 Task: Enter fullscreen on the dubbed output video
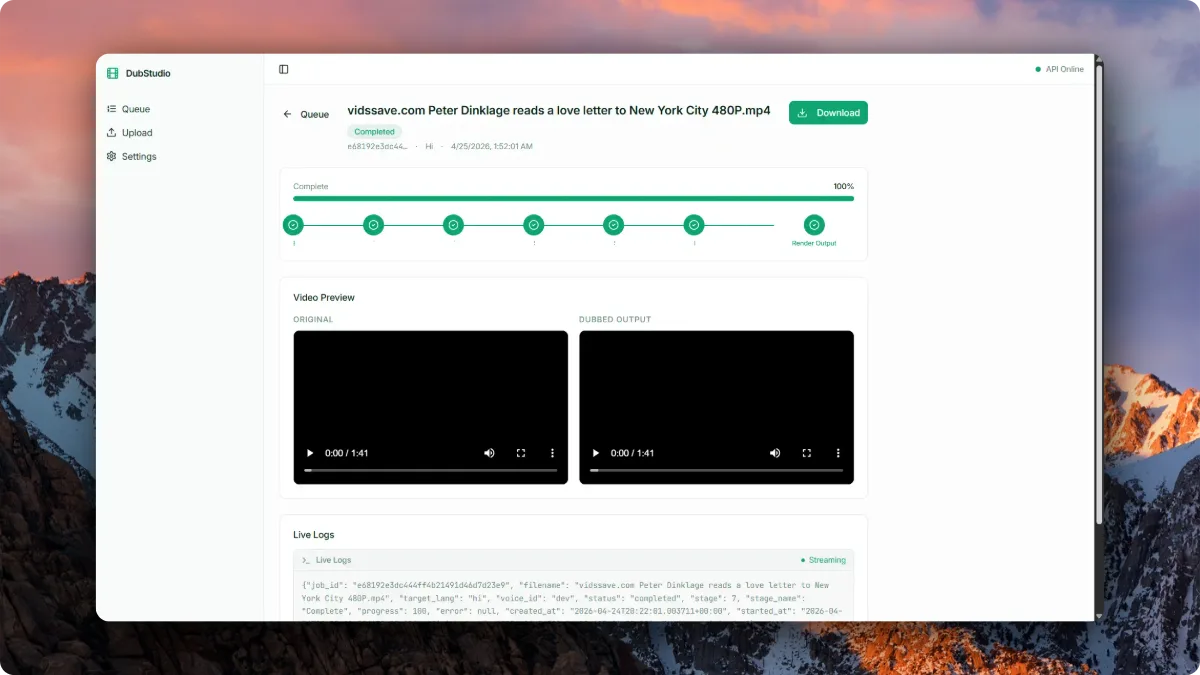(807, 453)
